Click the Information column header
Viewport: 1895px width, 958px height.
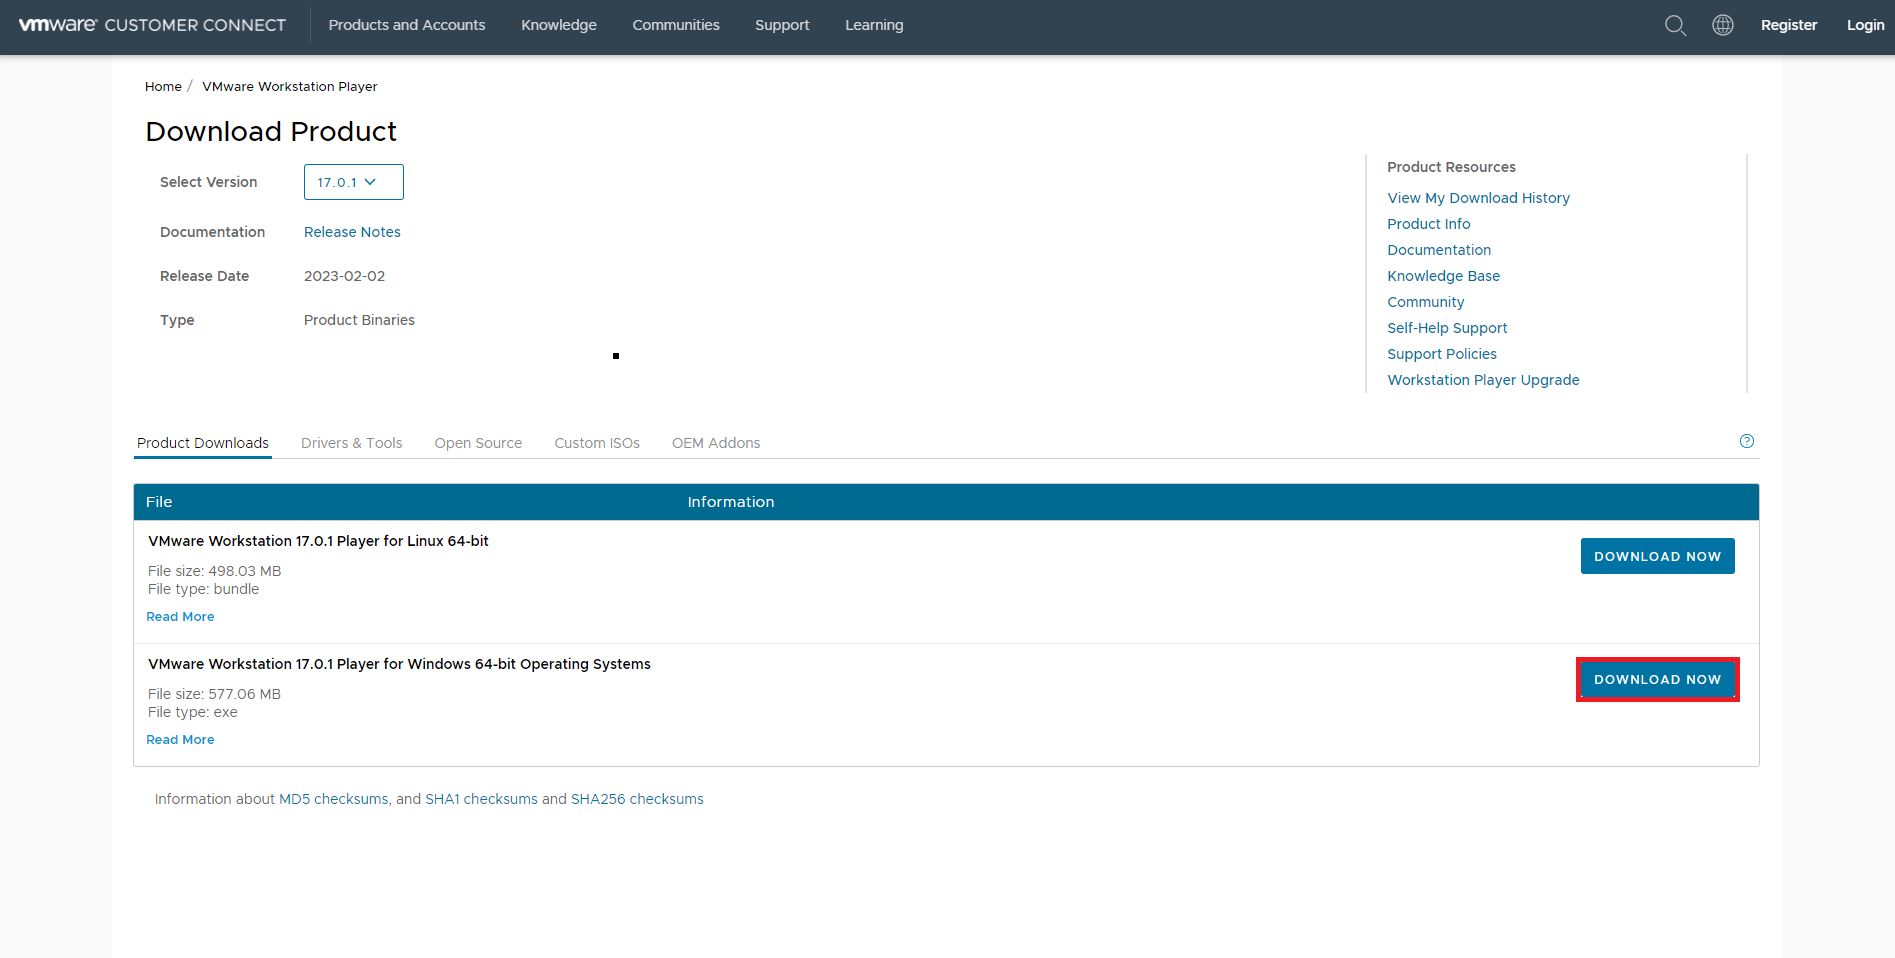tap(731, 502)
